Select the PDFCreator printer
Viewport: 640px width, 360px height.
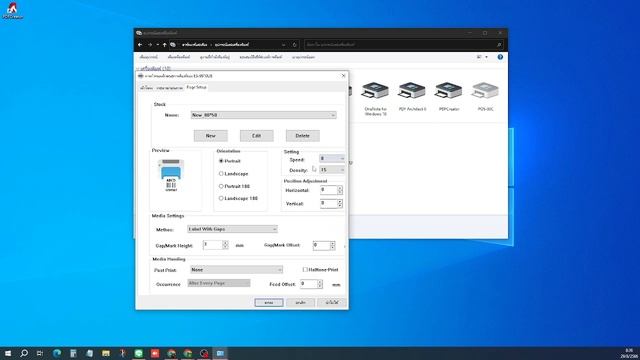pyautogui.click(x=449, y=96)
